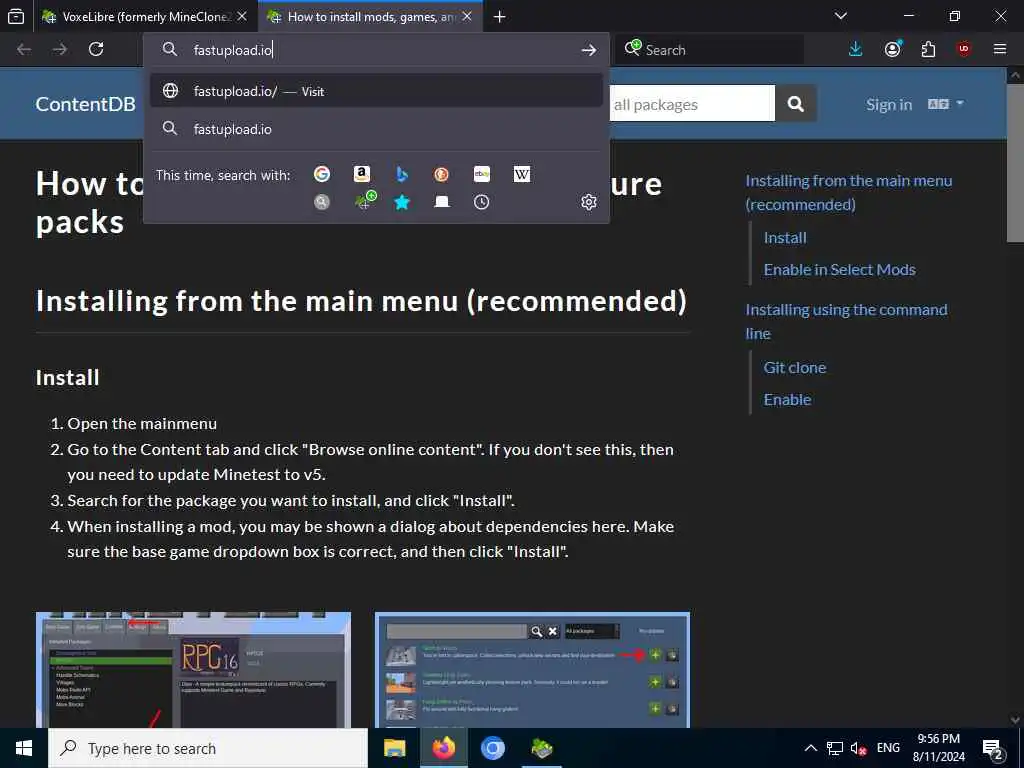Click the network tray icon
The height and width of the screenshot is (768, 1024).
835,748
